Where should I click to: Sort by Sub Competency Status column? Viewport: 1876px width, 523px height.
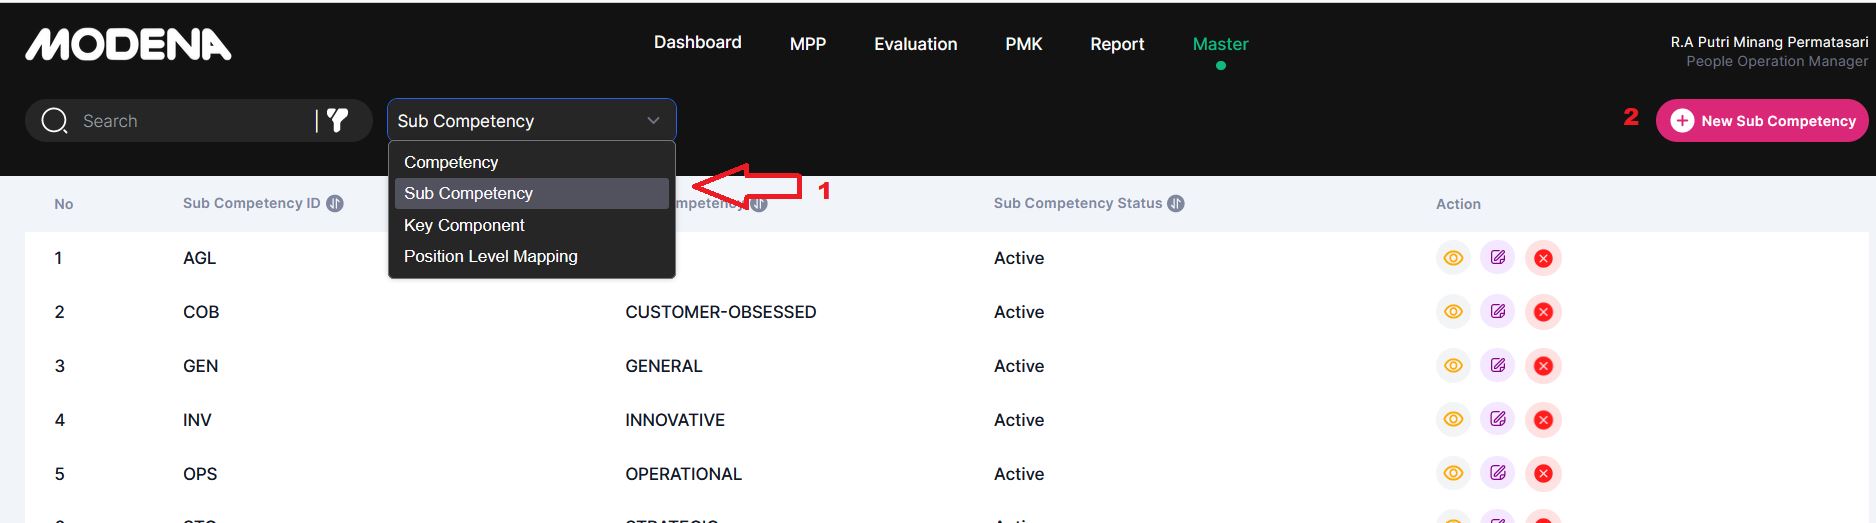click(1176, 204)
